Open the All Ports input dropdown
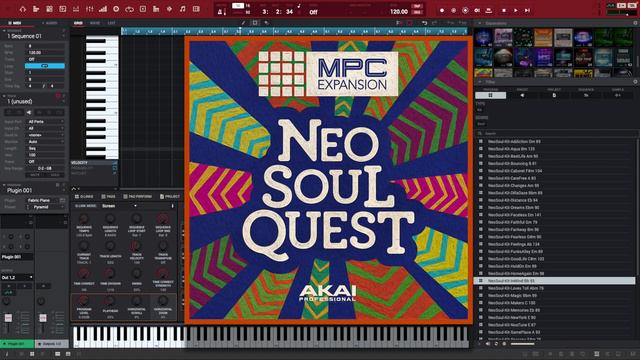Image resolution: width=640 pixels, height=360 pixels. tap(45, 122)
